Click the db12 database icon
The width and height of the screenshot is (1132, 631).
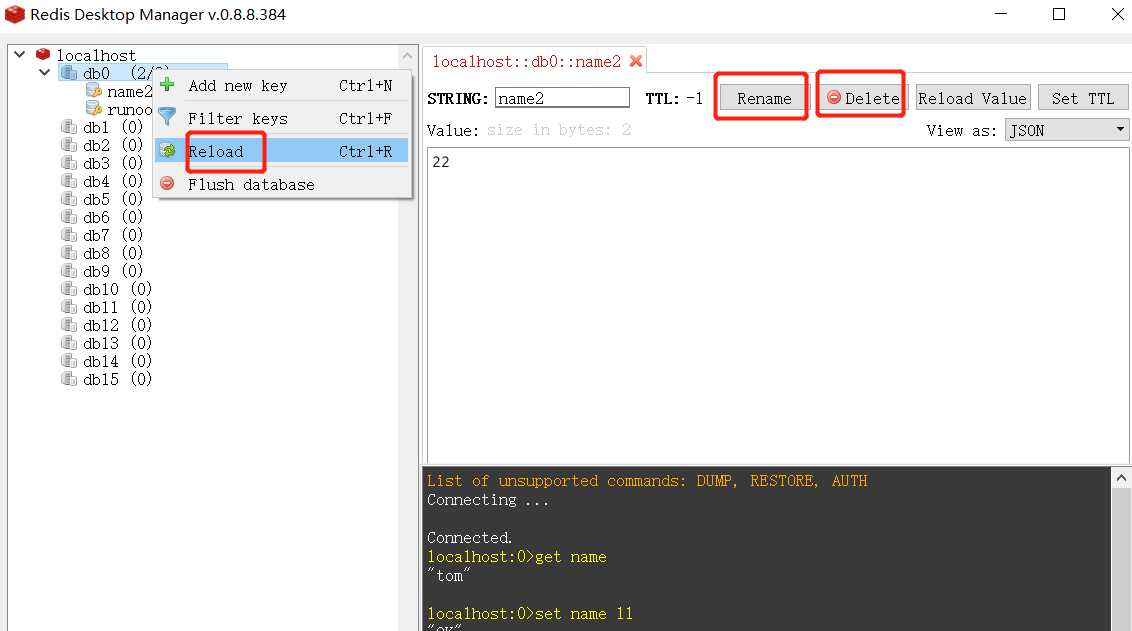[x=69, y=325]
